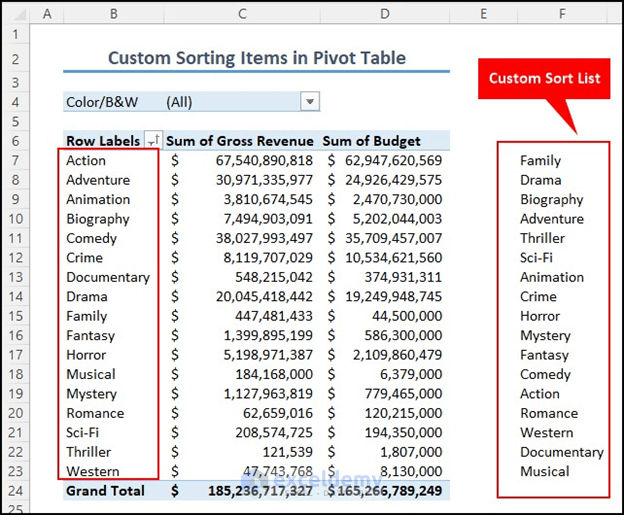Click the Sum of Gross Revenue header cell
Screen dimensions: 624x515
coord(241,141)
